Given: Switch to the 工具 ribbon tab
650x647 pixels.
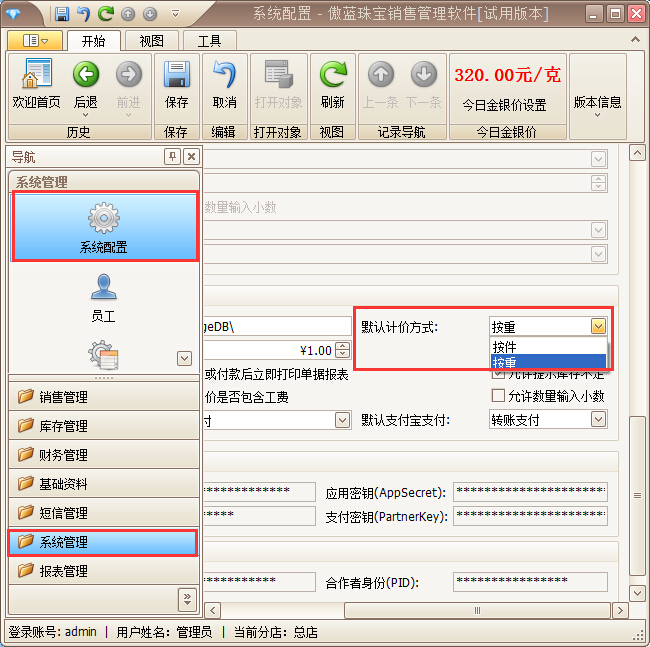Looking at the screenshot, I should click(x=209, y=41).
